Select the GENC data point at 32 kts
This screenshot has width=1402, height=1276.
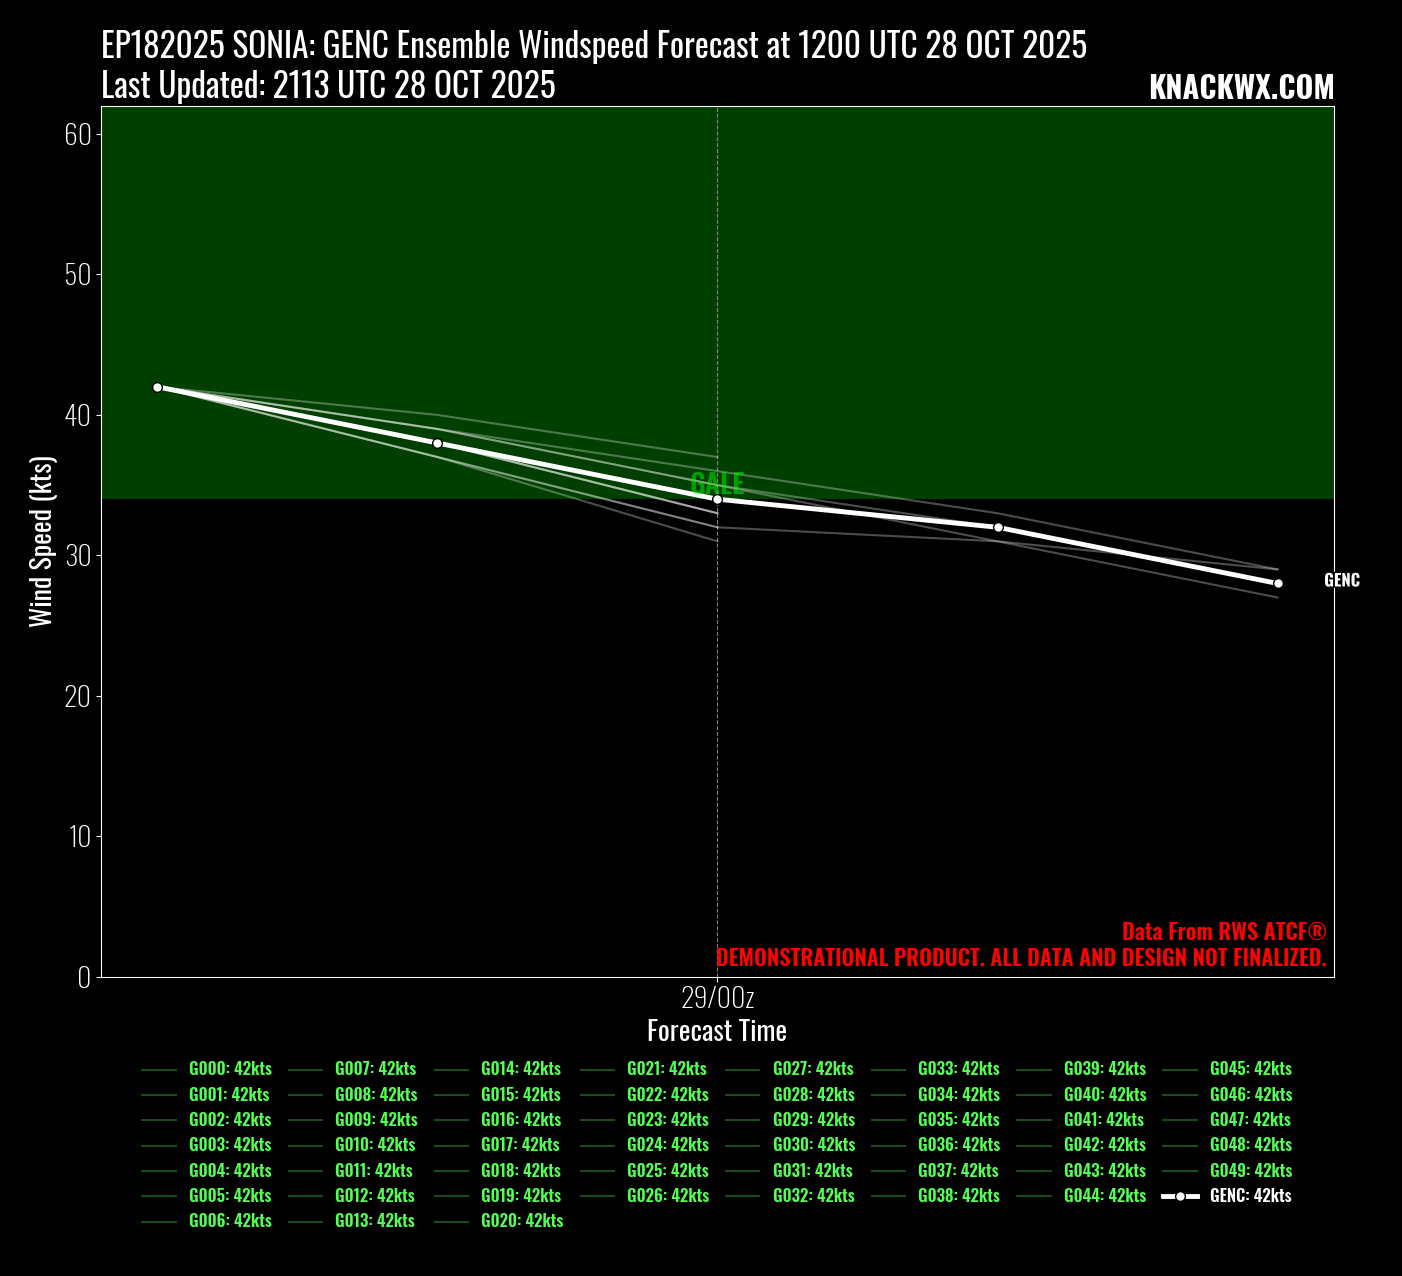click(998, 527)
